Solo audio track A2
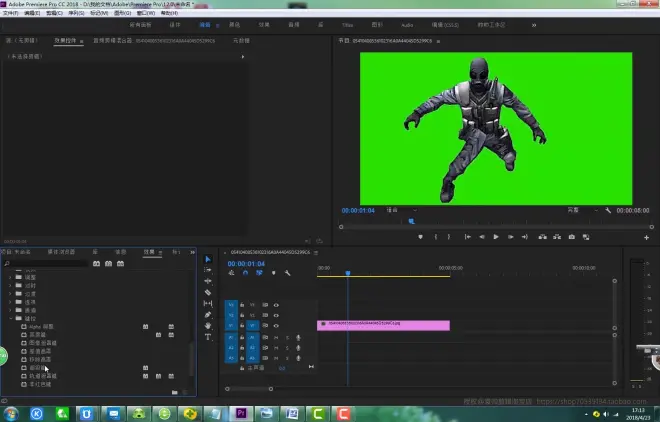 (287, 348)
